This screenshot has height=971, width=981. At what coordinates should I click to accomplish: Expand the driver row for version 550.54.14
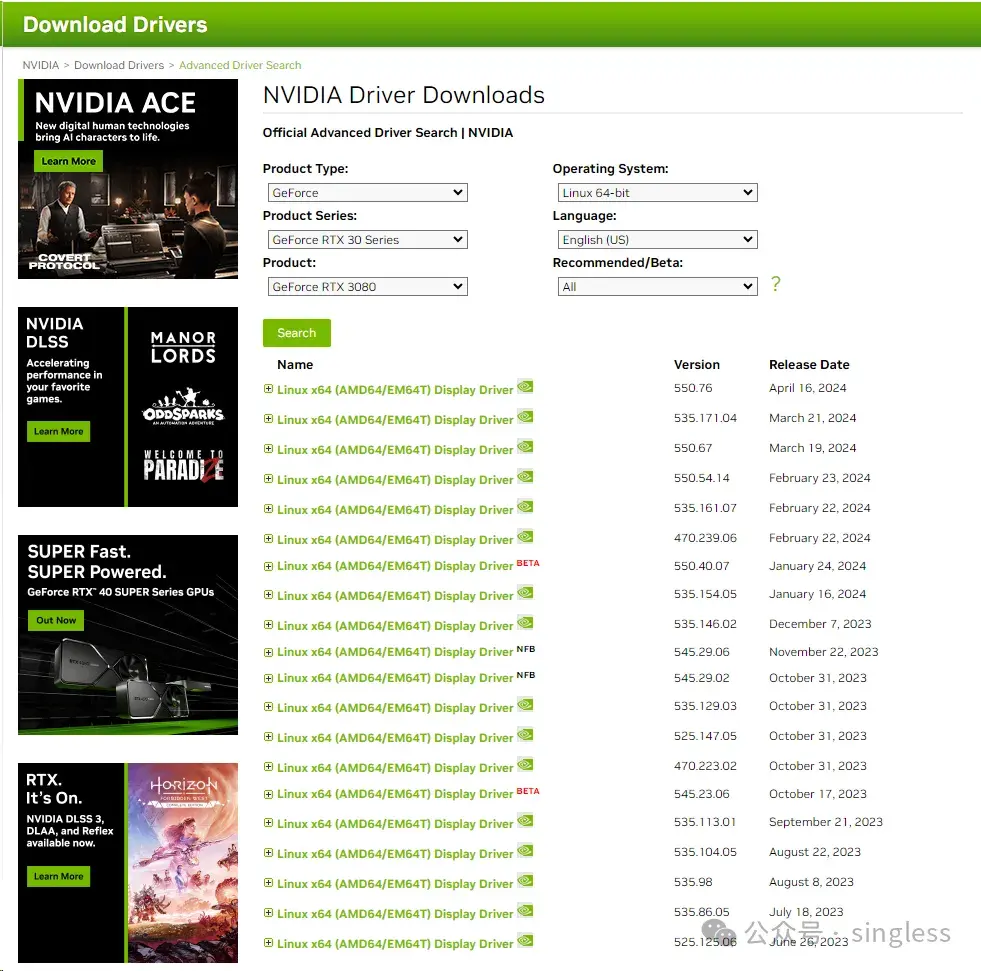(268, 479)
